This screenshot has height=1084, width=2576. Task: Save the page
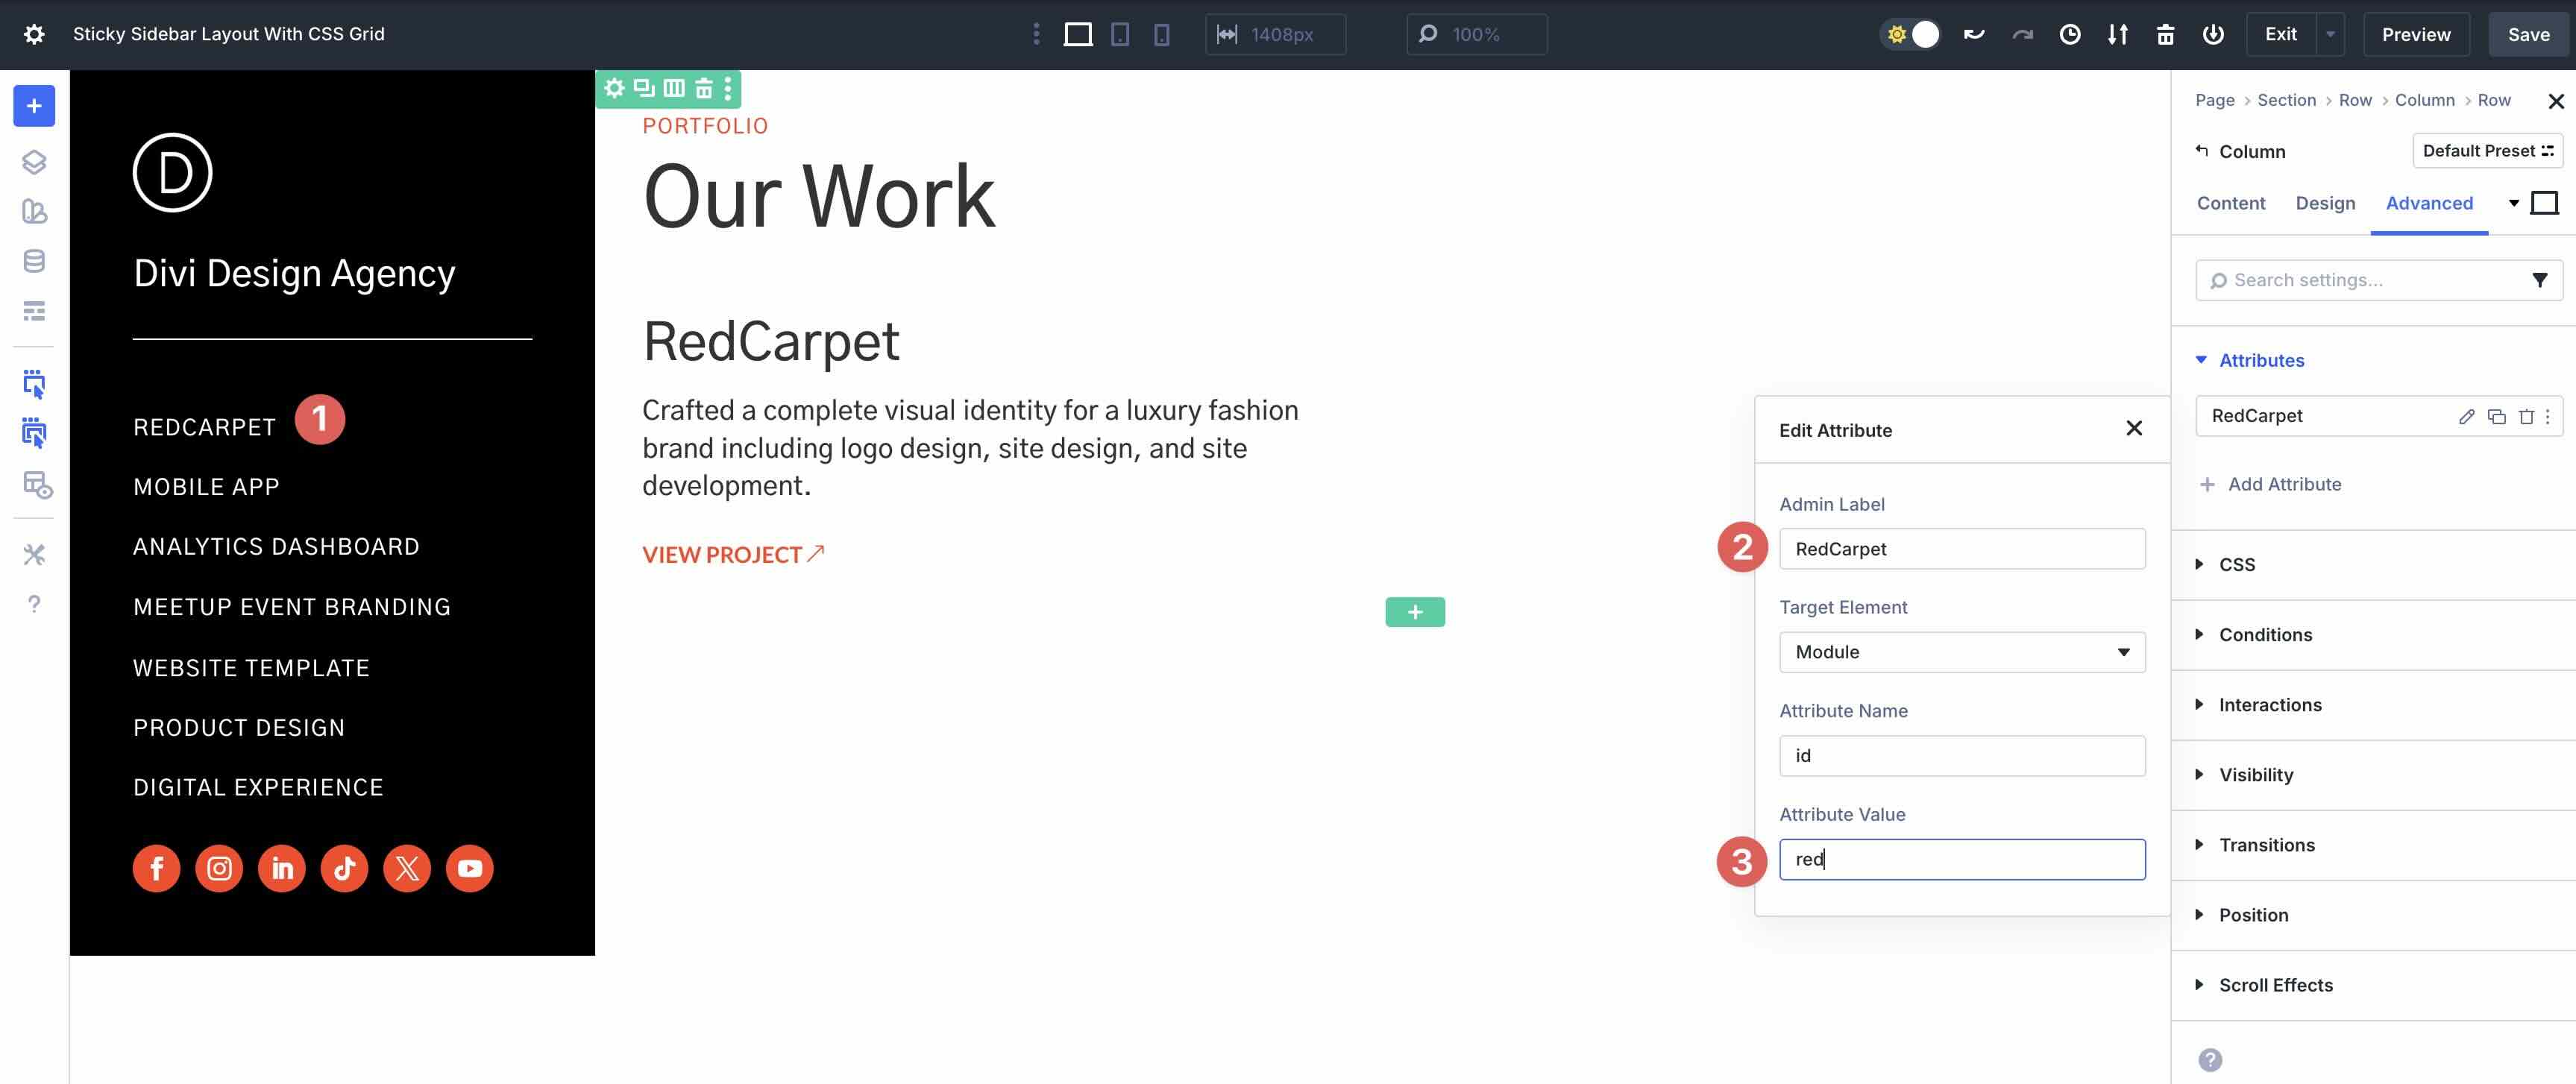coord(2527,33)
